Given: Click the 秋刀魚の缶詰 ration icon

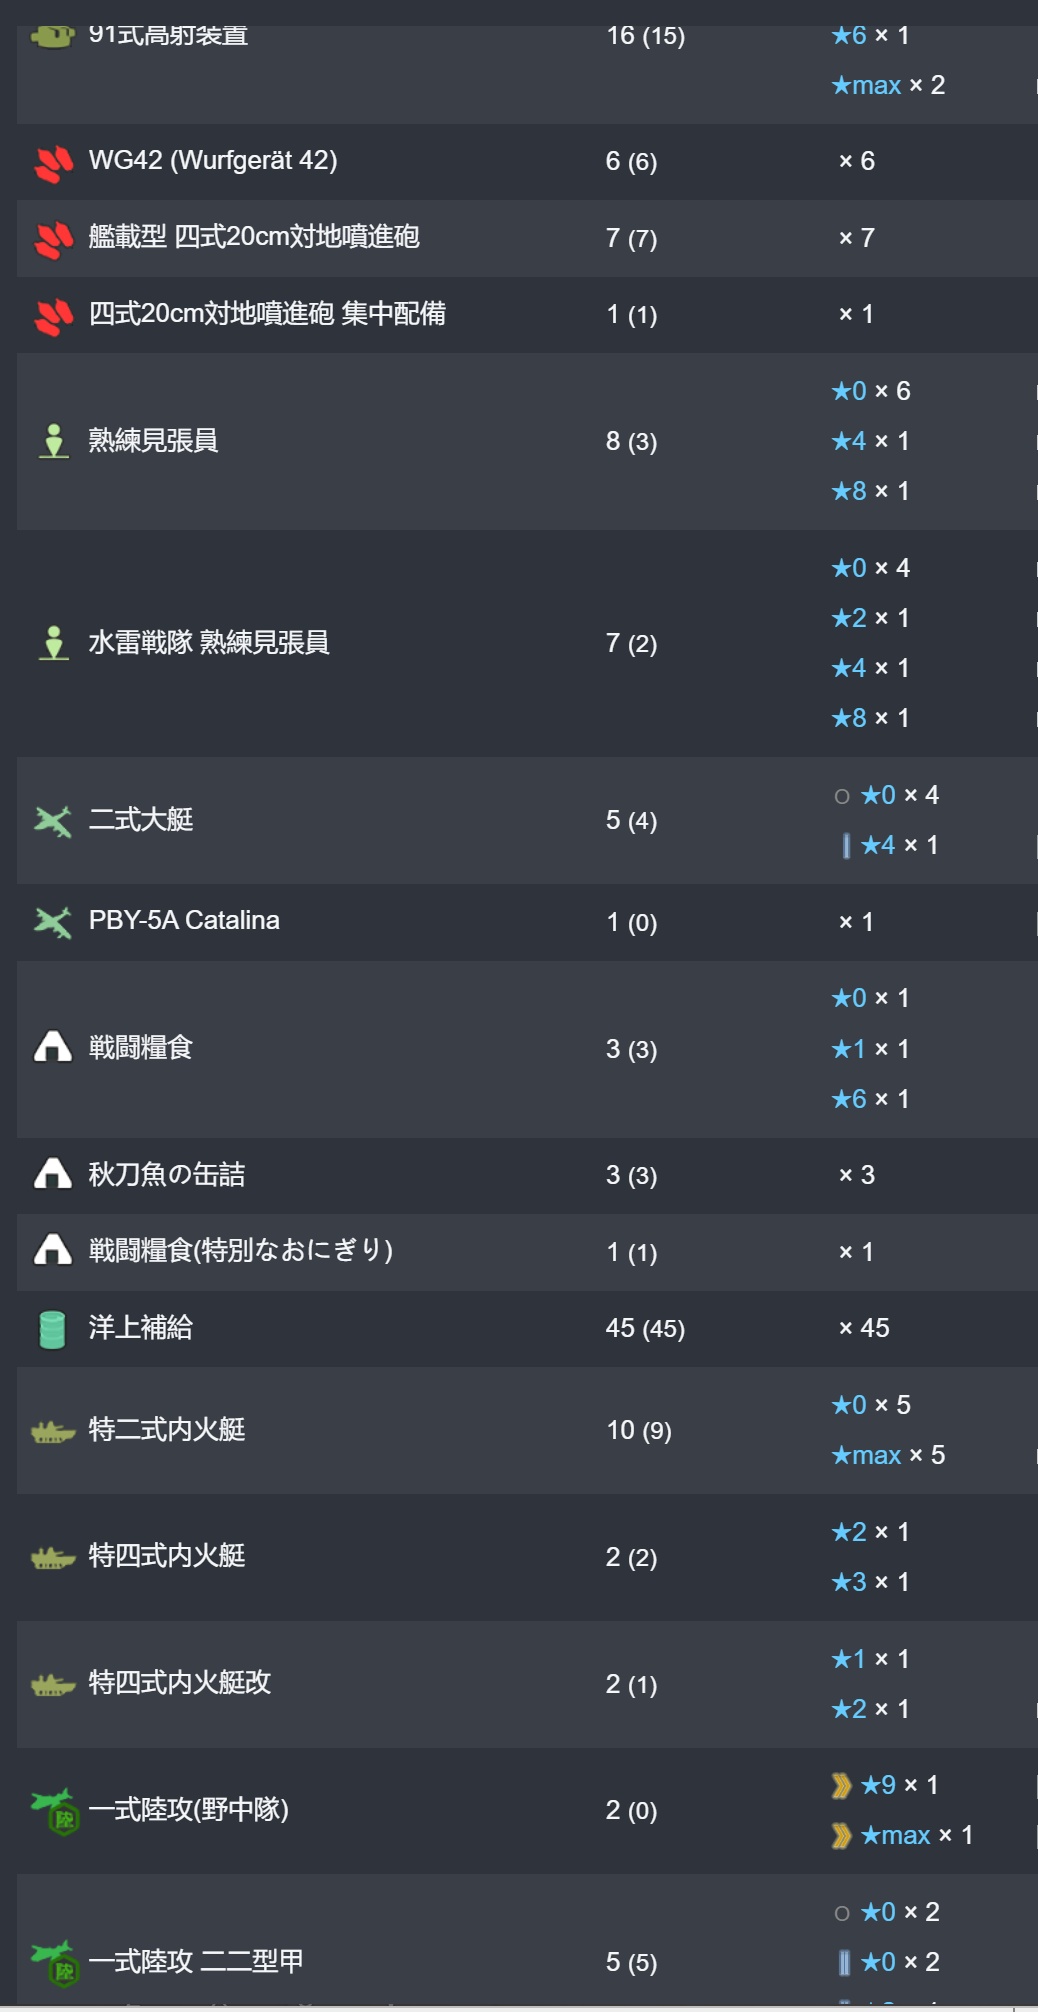Looking at the screenshot, I should 53,1175.
